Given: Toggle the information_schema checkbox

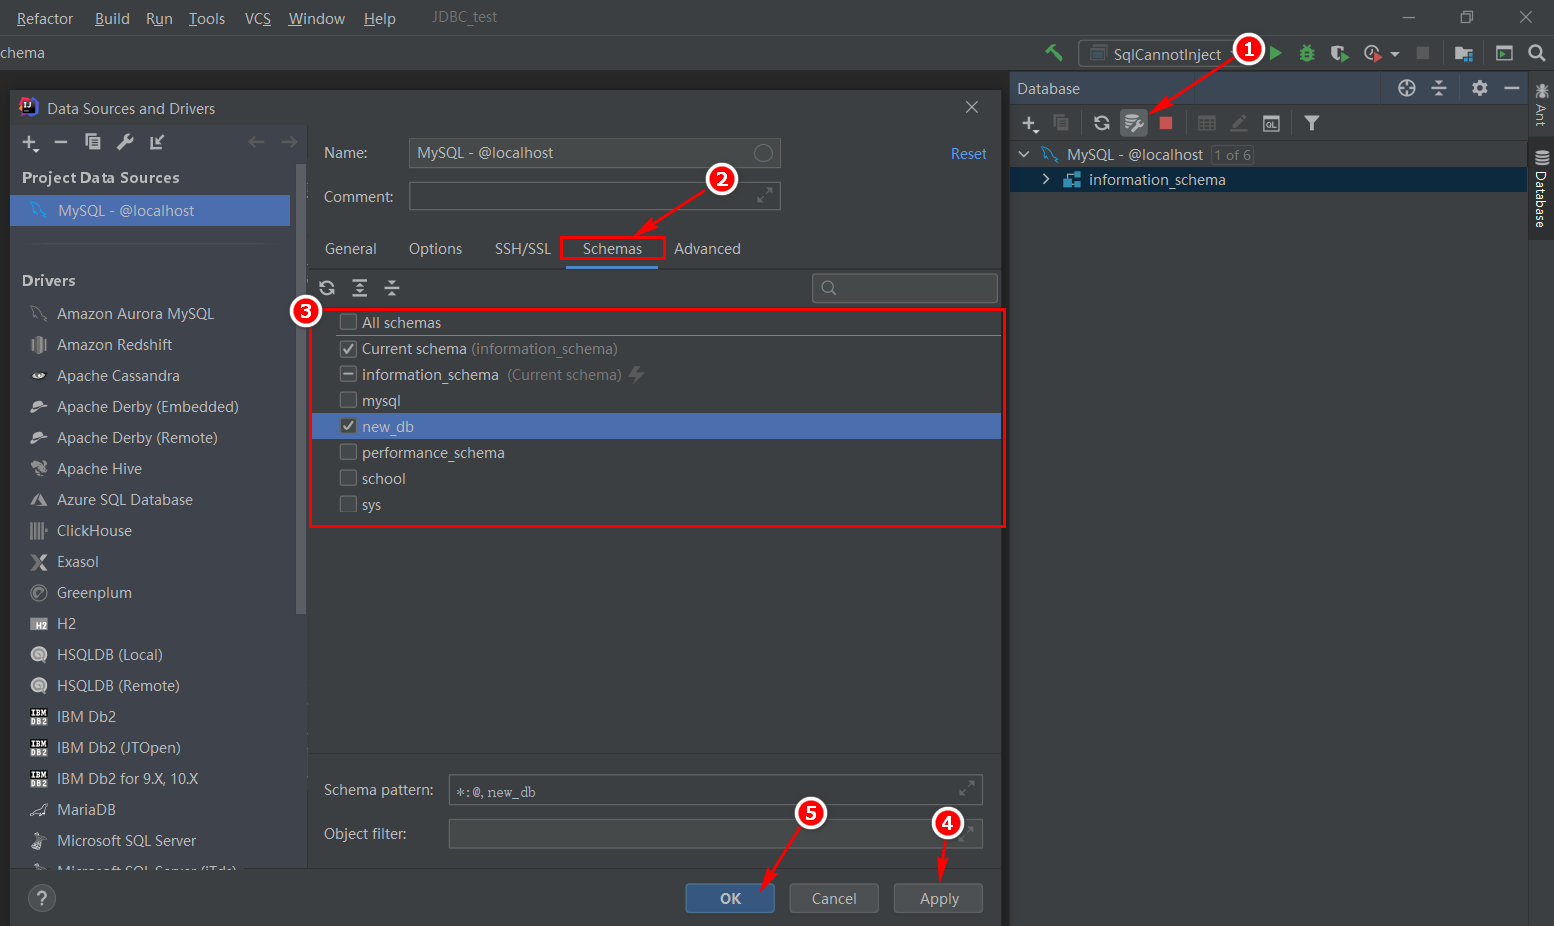Looking at the screenshot, I should [x=348, y=374].
